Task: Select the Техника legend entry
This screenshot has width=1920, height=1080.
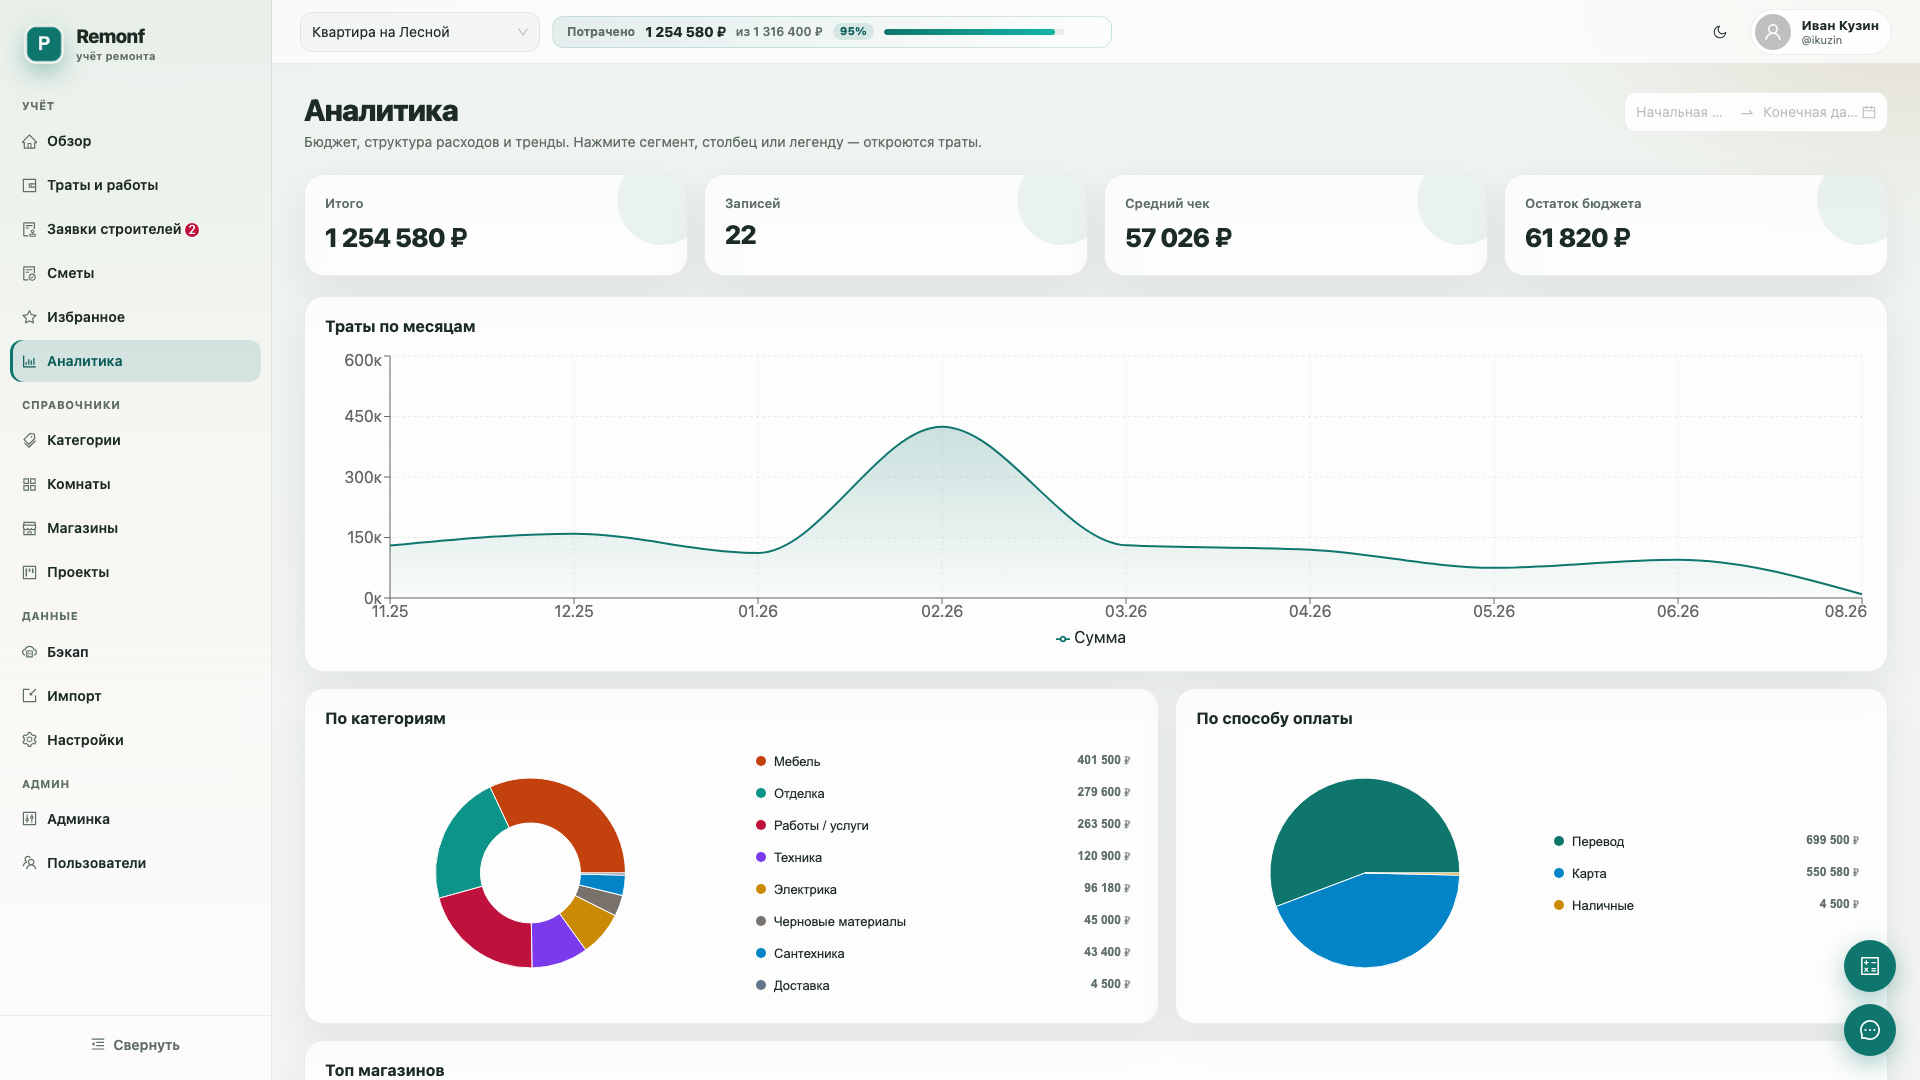Action: [943, 857]
